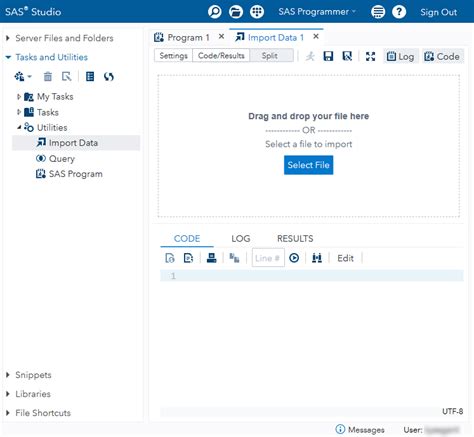This screenshot has height=437, width=474.
Task: Open the SAS Programmer dropdown
Action: pos(317,12)
